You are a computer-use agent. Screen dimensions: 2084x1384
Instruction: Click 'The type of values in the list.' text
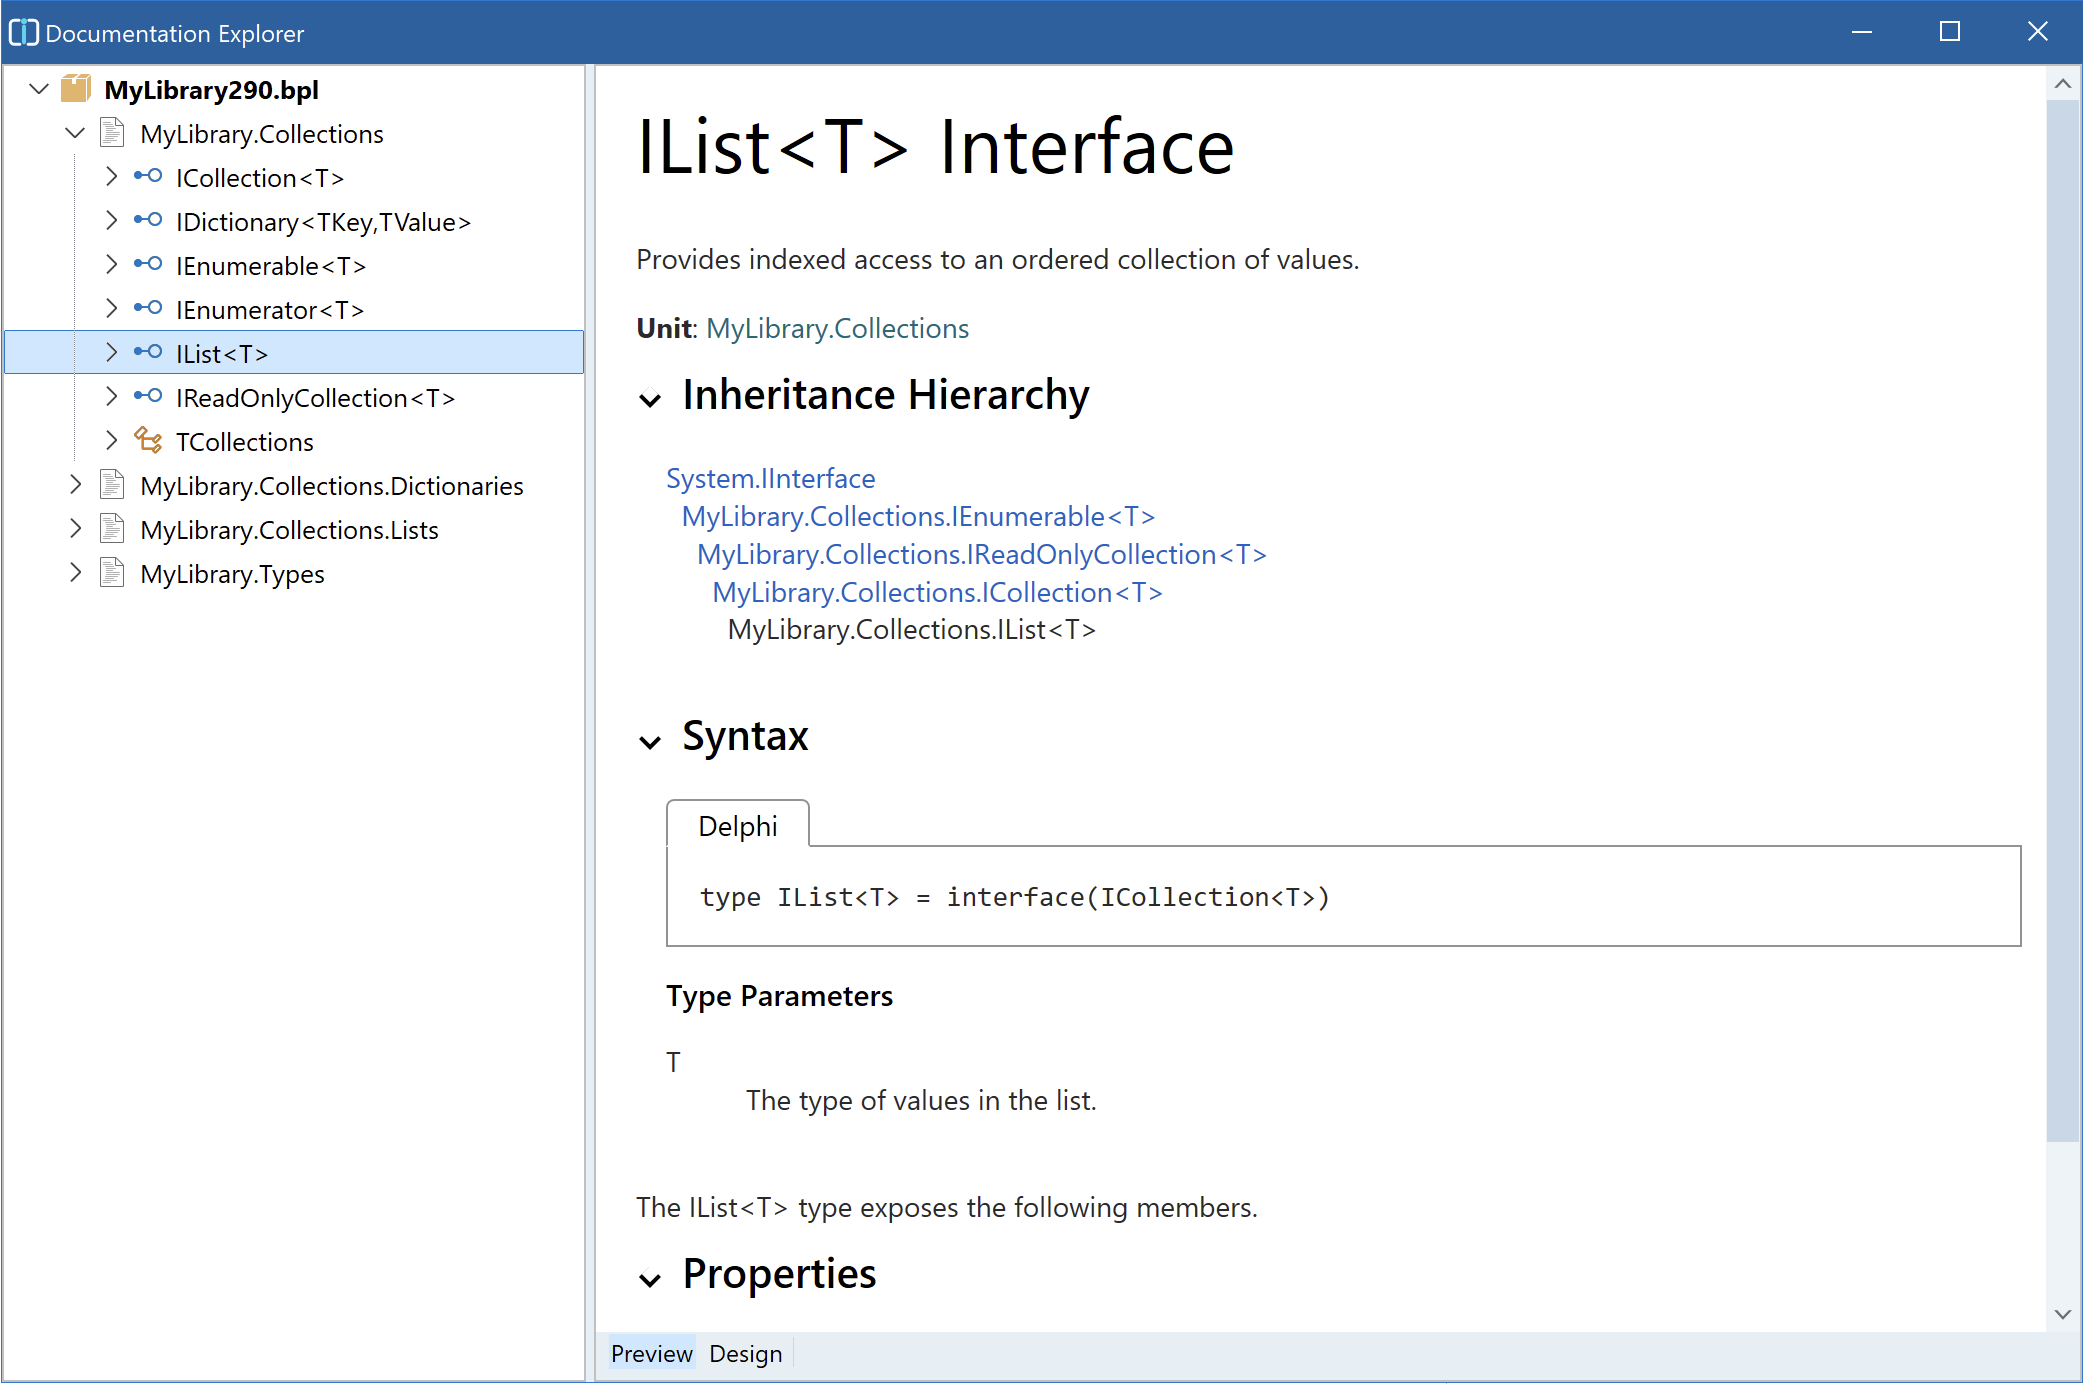pyautogui.click(x=921, y=1100)
